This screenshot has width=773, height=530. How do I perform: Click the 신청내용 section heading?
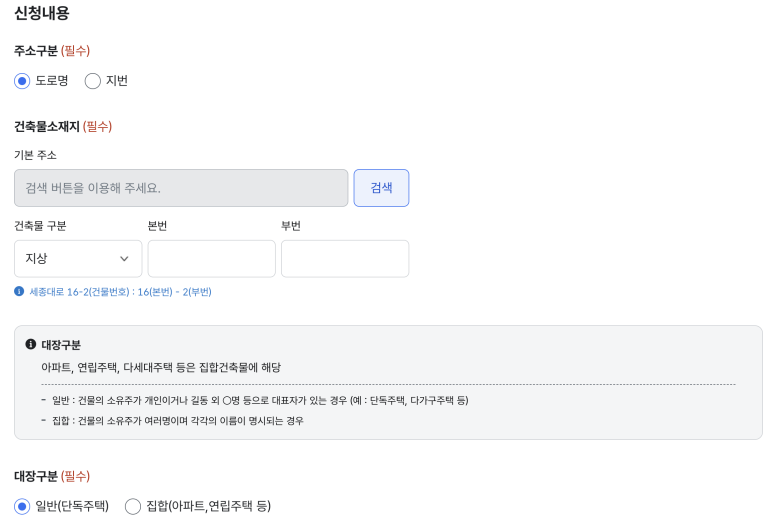(x=42, y=12)
